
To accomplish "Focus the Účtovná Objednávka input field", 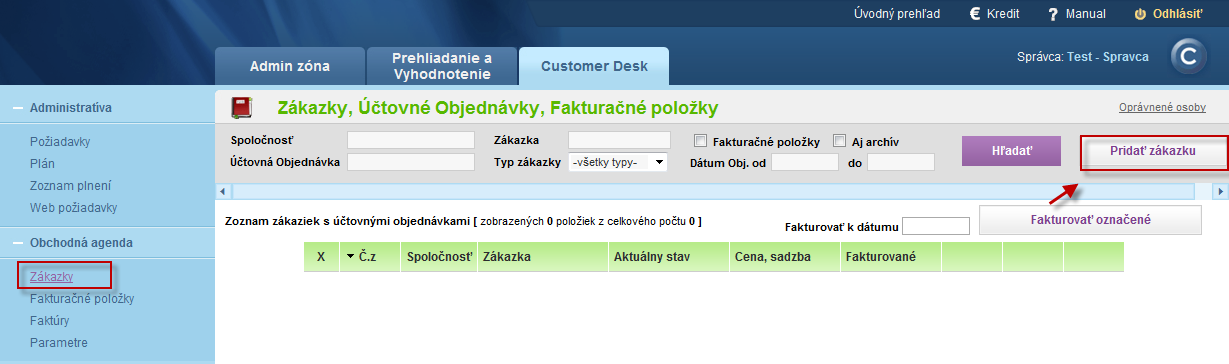I will click(411, 162).
